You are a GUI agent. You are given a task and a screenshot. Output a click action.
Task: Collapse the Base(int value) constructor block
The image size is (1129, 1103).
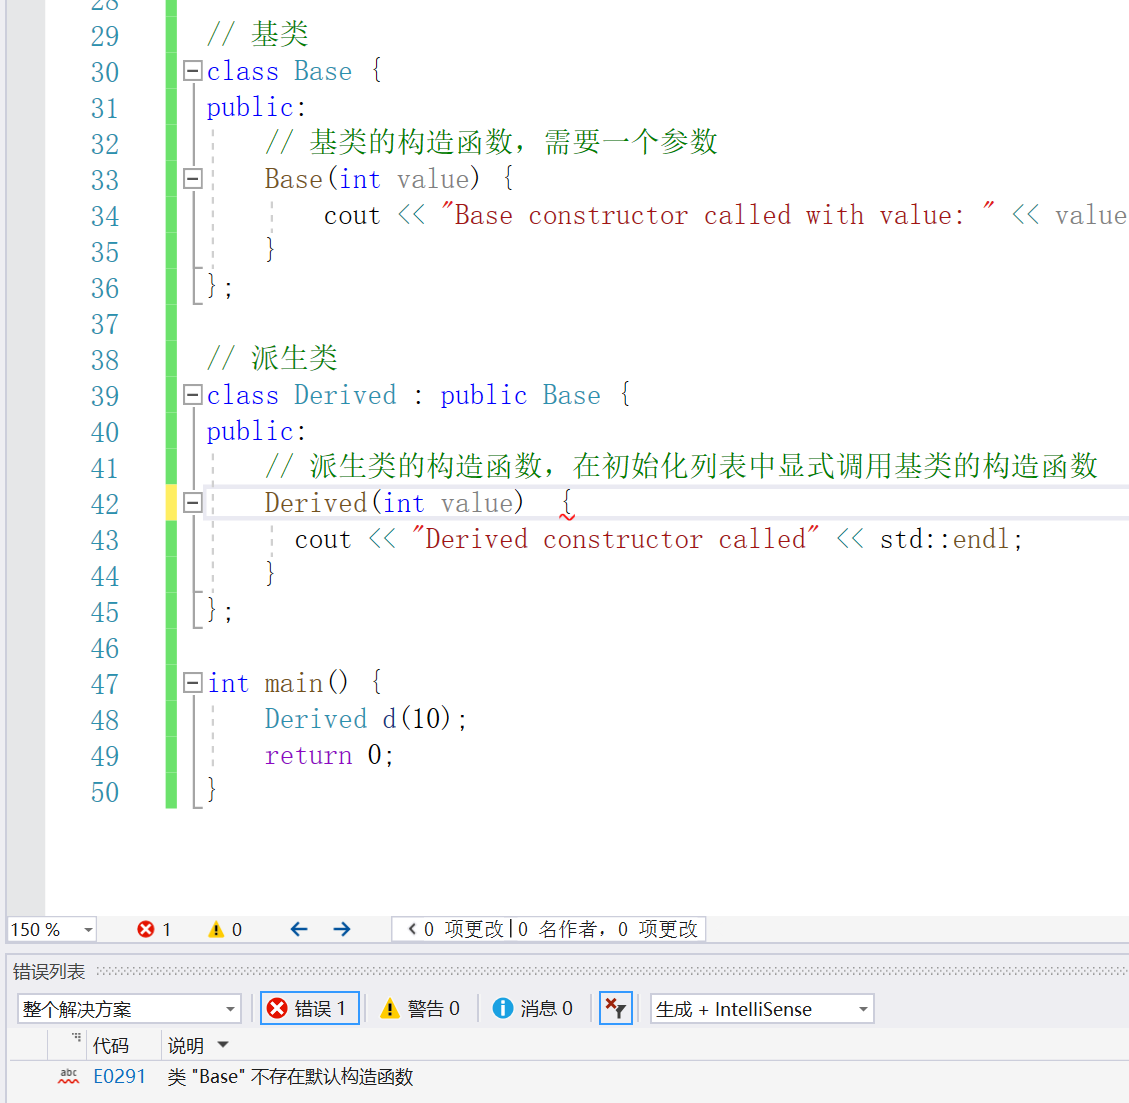pyautogui.click(x=192, y=179)
